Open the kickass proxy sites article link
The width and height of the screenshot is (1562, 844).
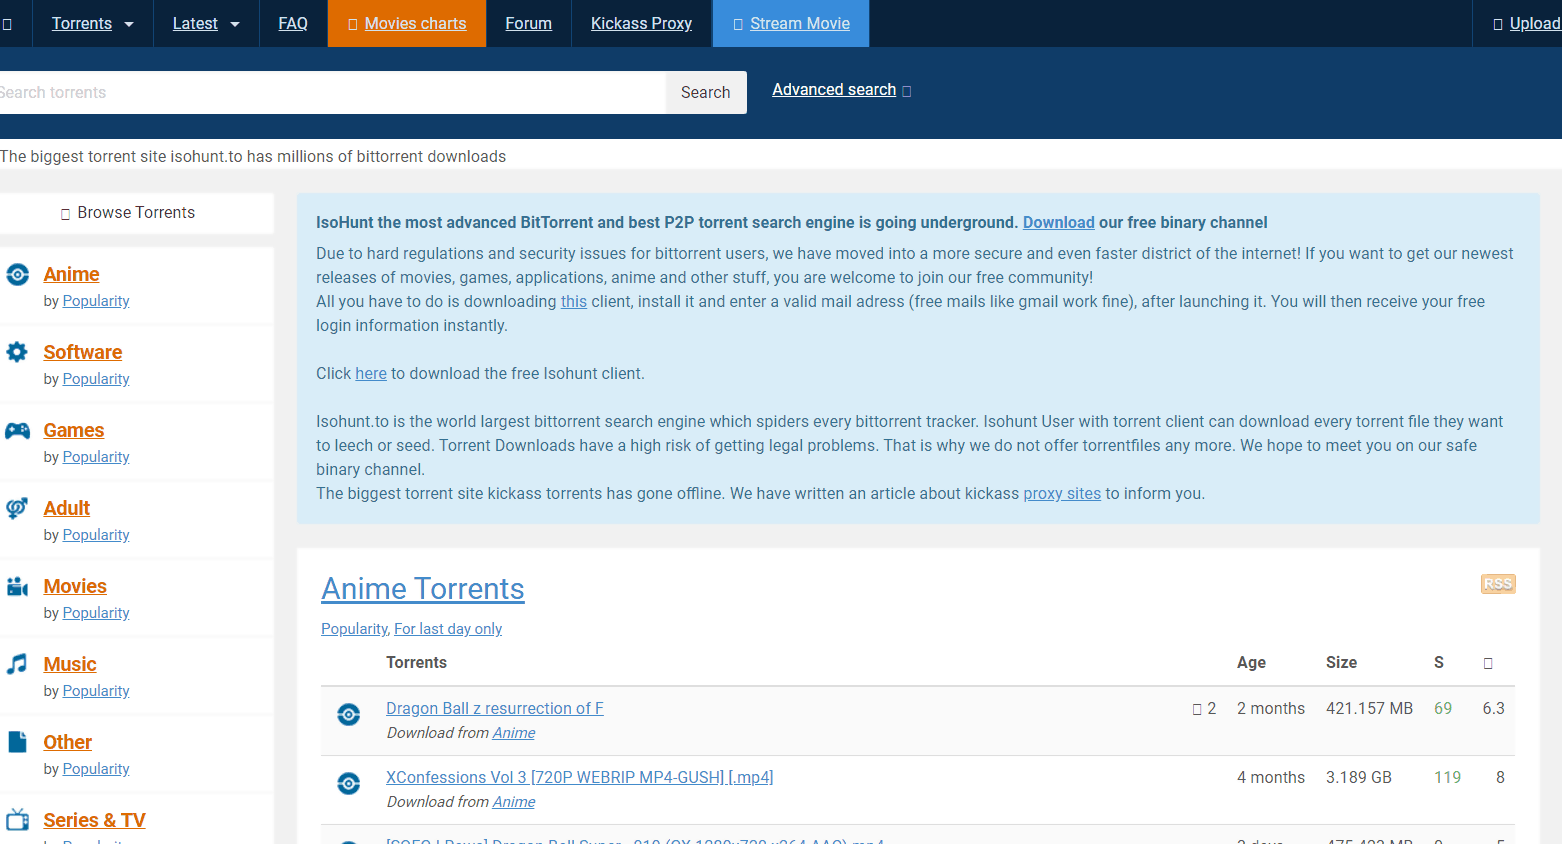[x=1061, y=494]
